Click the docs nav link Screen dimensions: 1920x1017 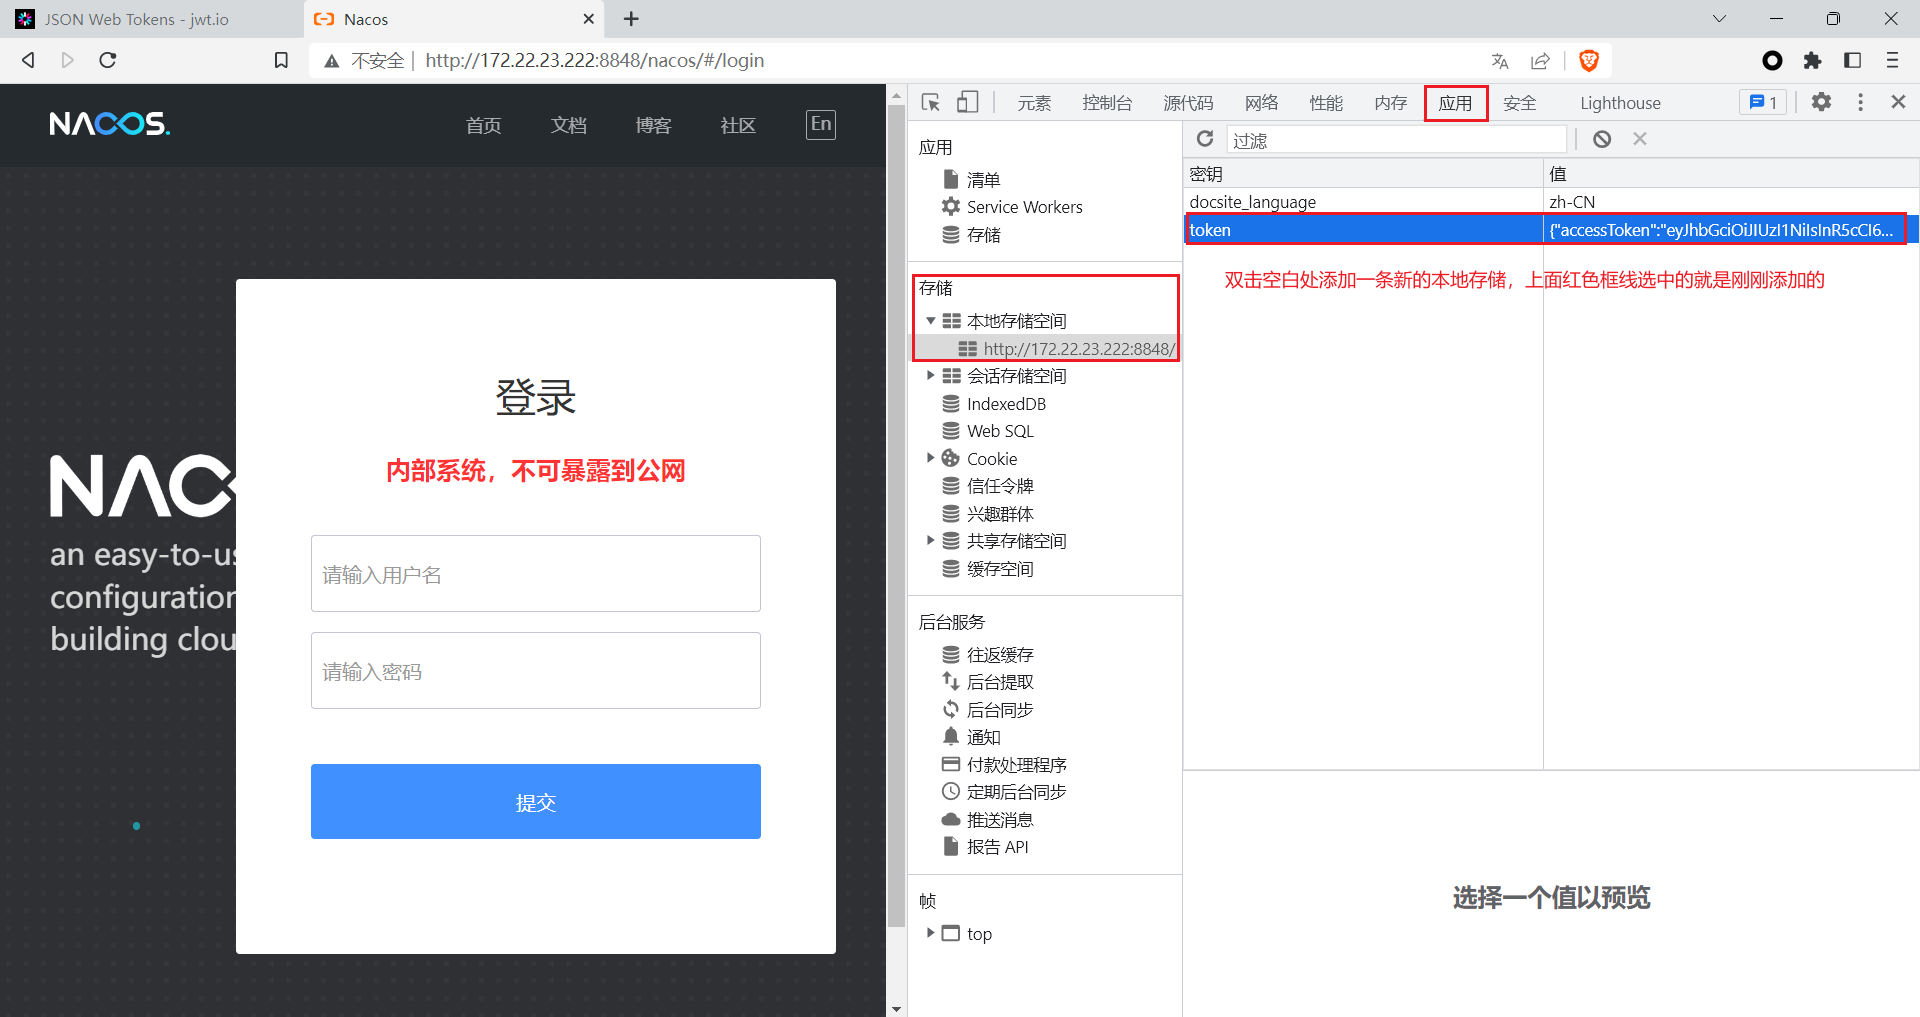(568, 125)
